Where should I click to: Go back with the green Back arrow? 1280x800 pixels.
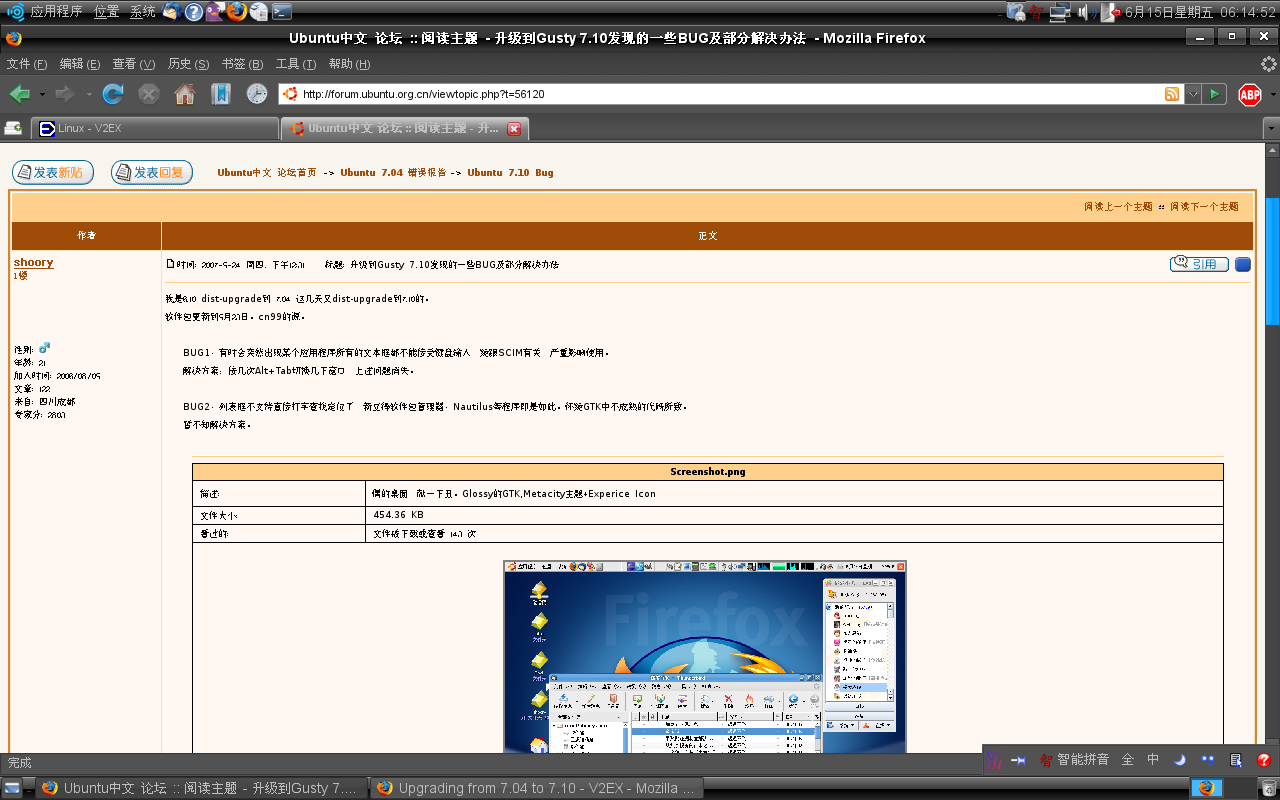click(18, 94)
